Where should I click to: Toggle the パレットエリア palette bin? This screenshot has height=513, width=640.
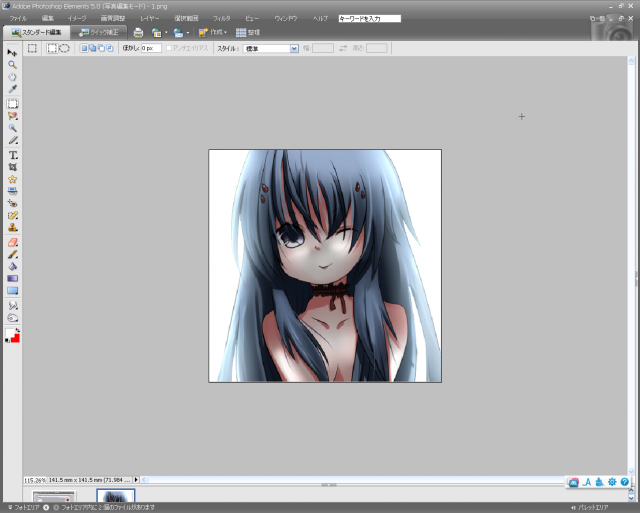click(x=590, y=507)
